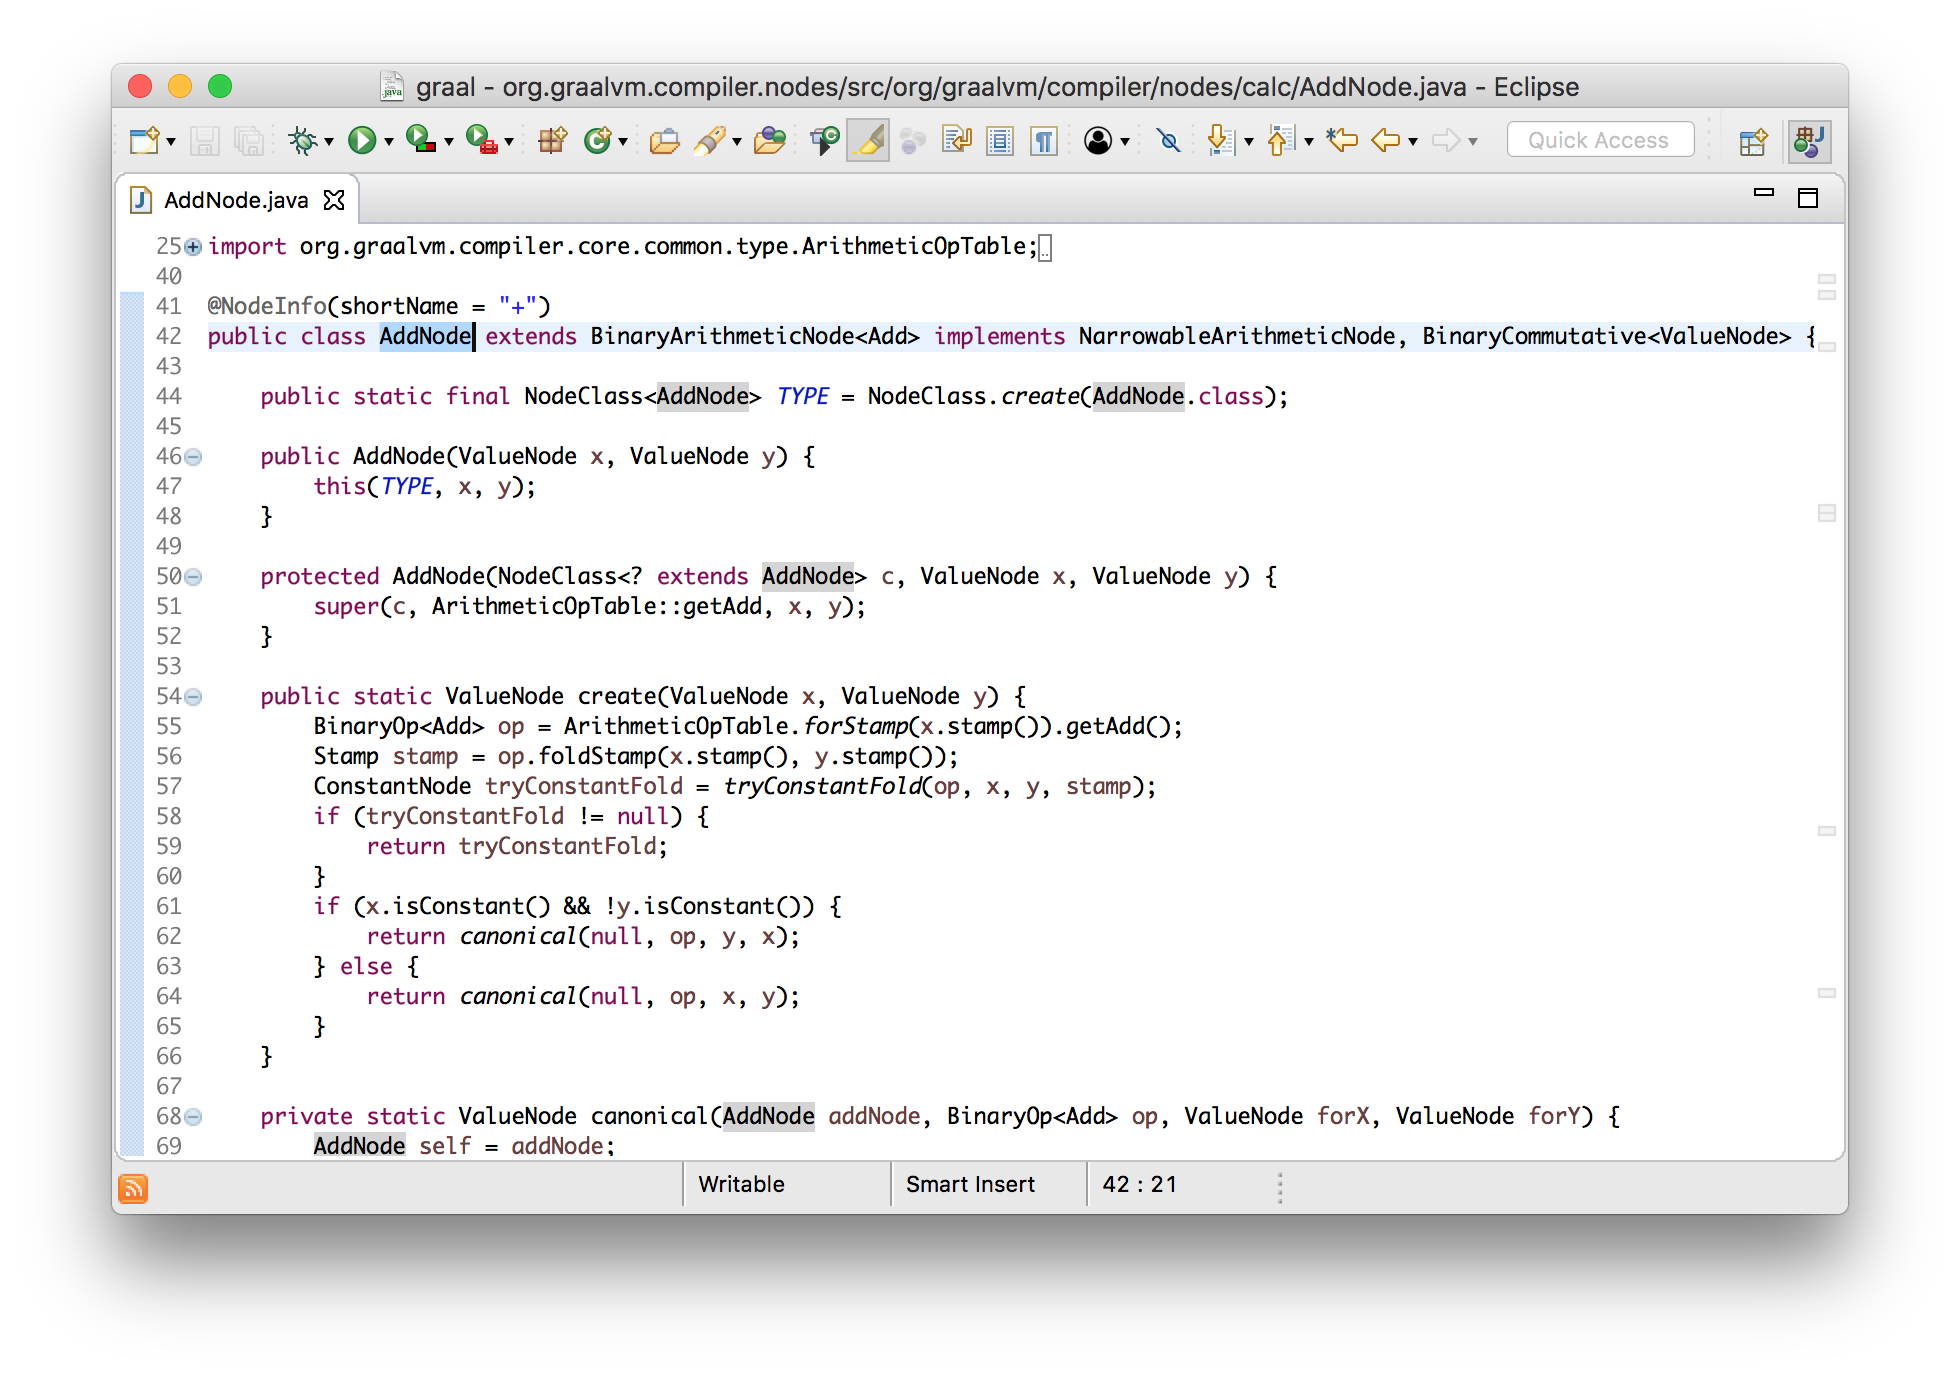The height and width of the screenshot is (1374, 1960).
Task: Click the Open Perspective icon
Action: pyautogui.click(x=1753, y=141)
